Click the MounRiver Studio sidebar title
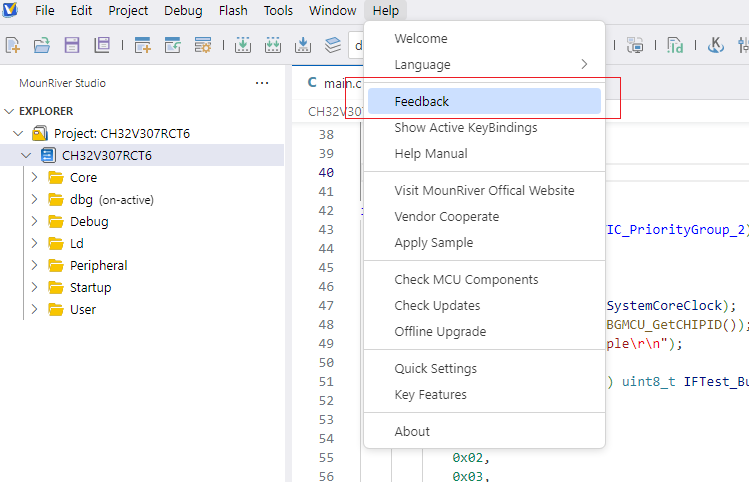749x482 pixels. 62,83
